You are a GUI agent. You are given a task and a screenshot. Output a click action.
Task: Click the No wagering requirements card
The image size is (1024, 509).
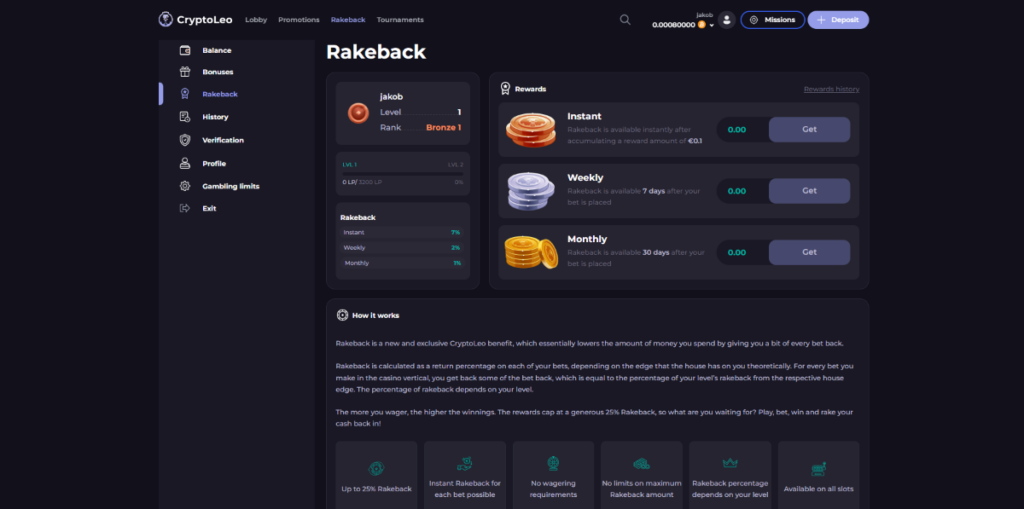pyautogui.click(x=553, y=475)
